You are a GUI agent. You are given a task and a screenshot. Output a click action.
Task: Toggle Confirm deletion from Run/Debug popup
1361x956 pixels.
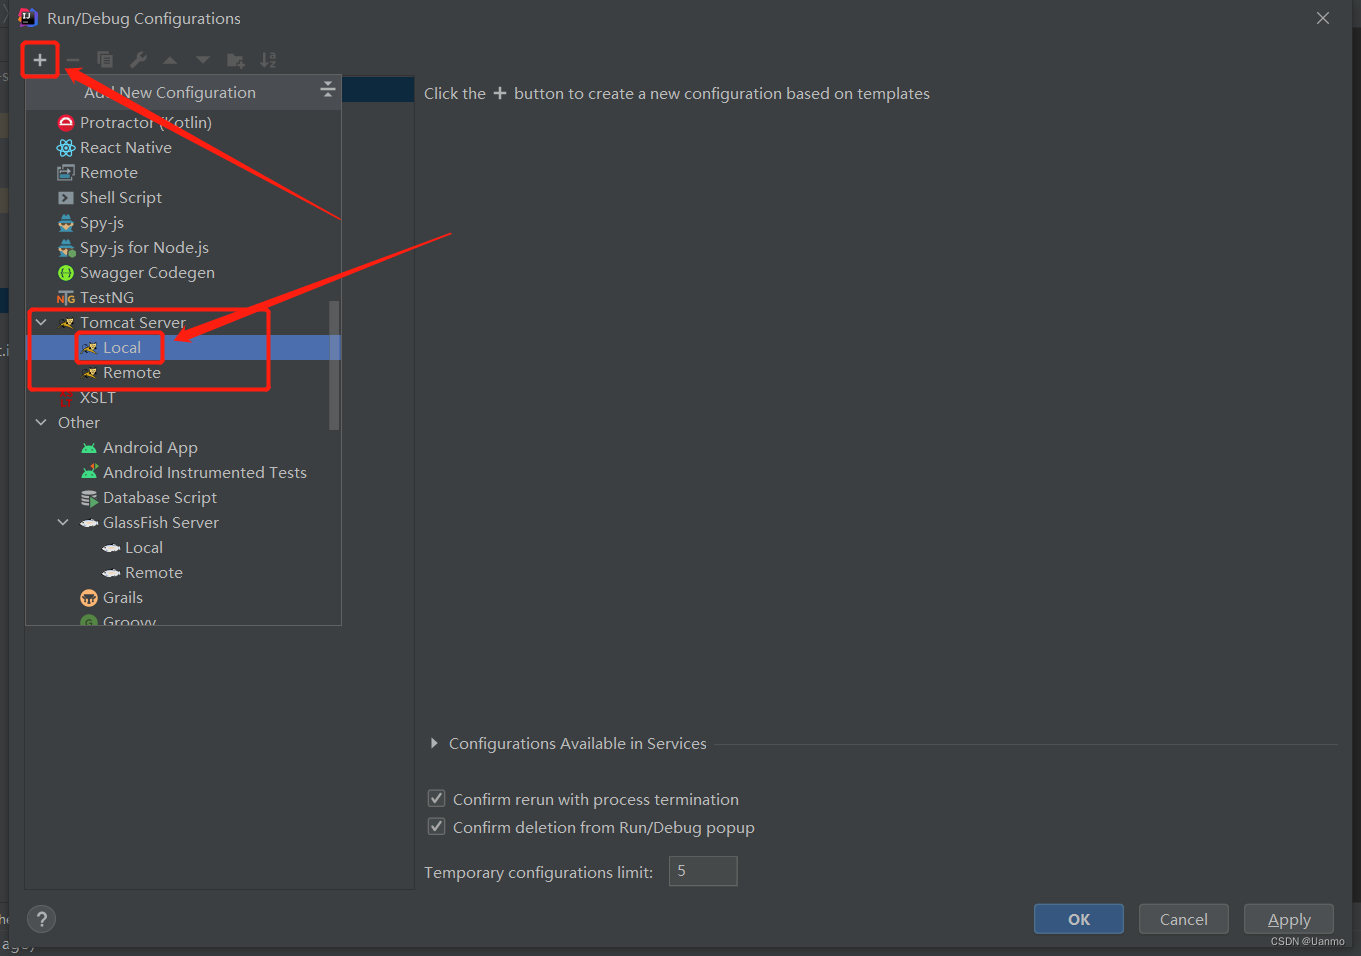[436, 826]
